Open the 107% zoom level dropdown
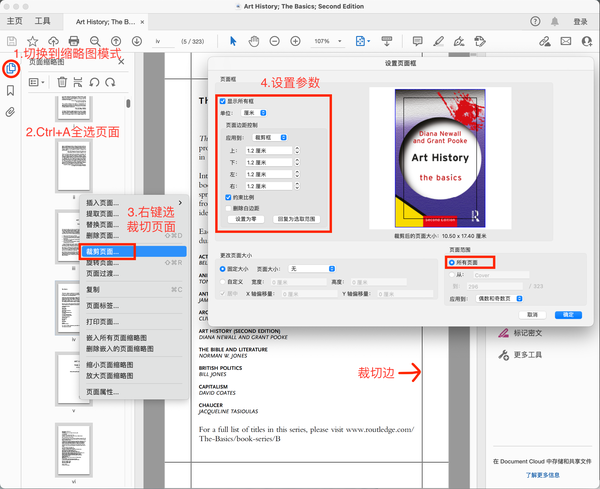 pos(326,41)
